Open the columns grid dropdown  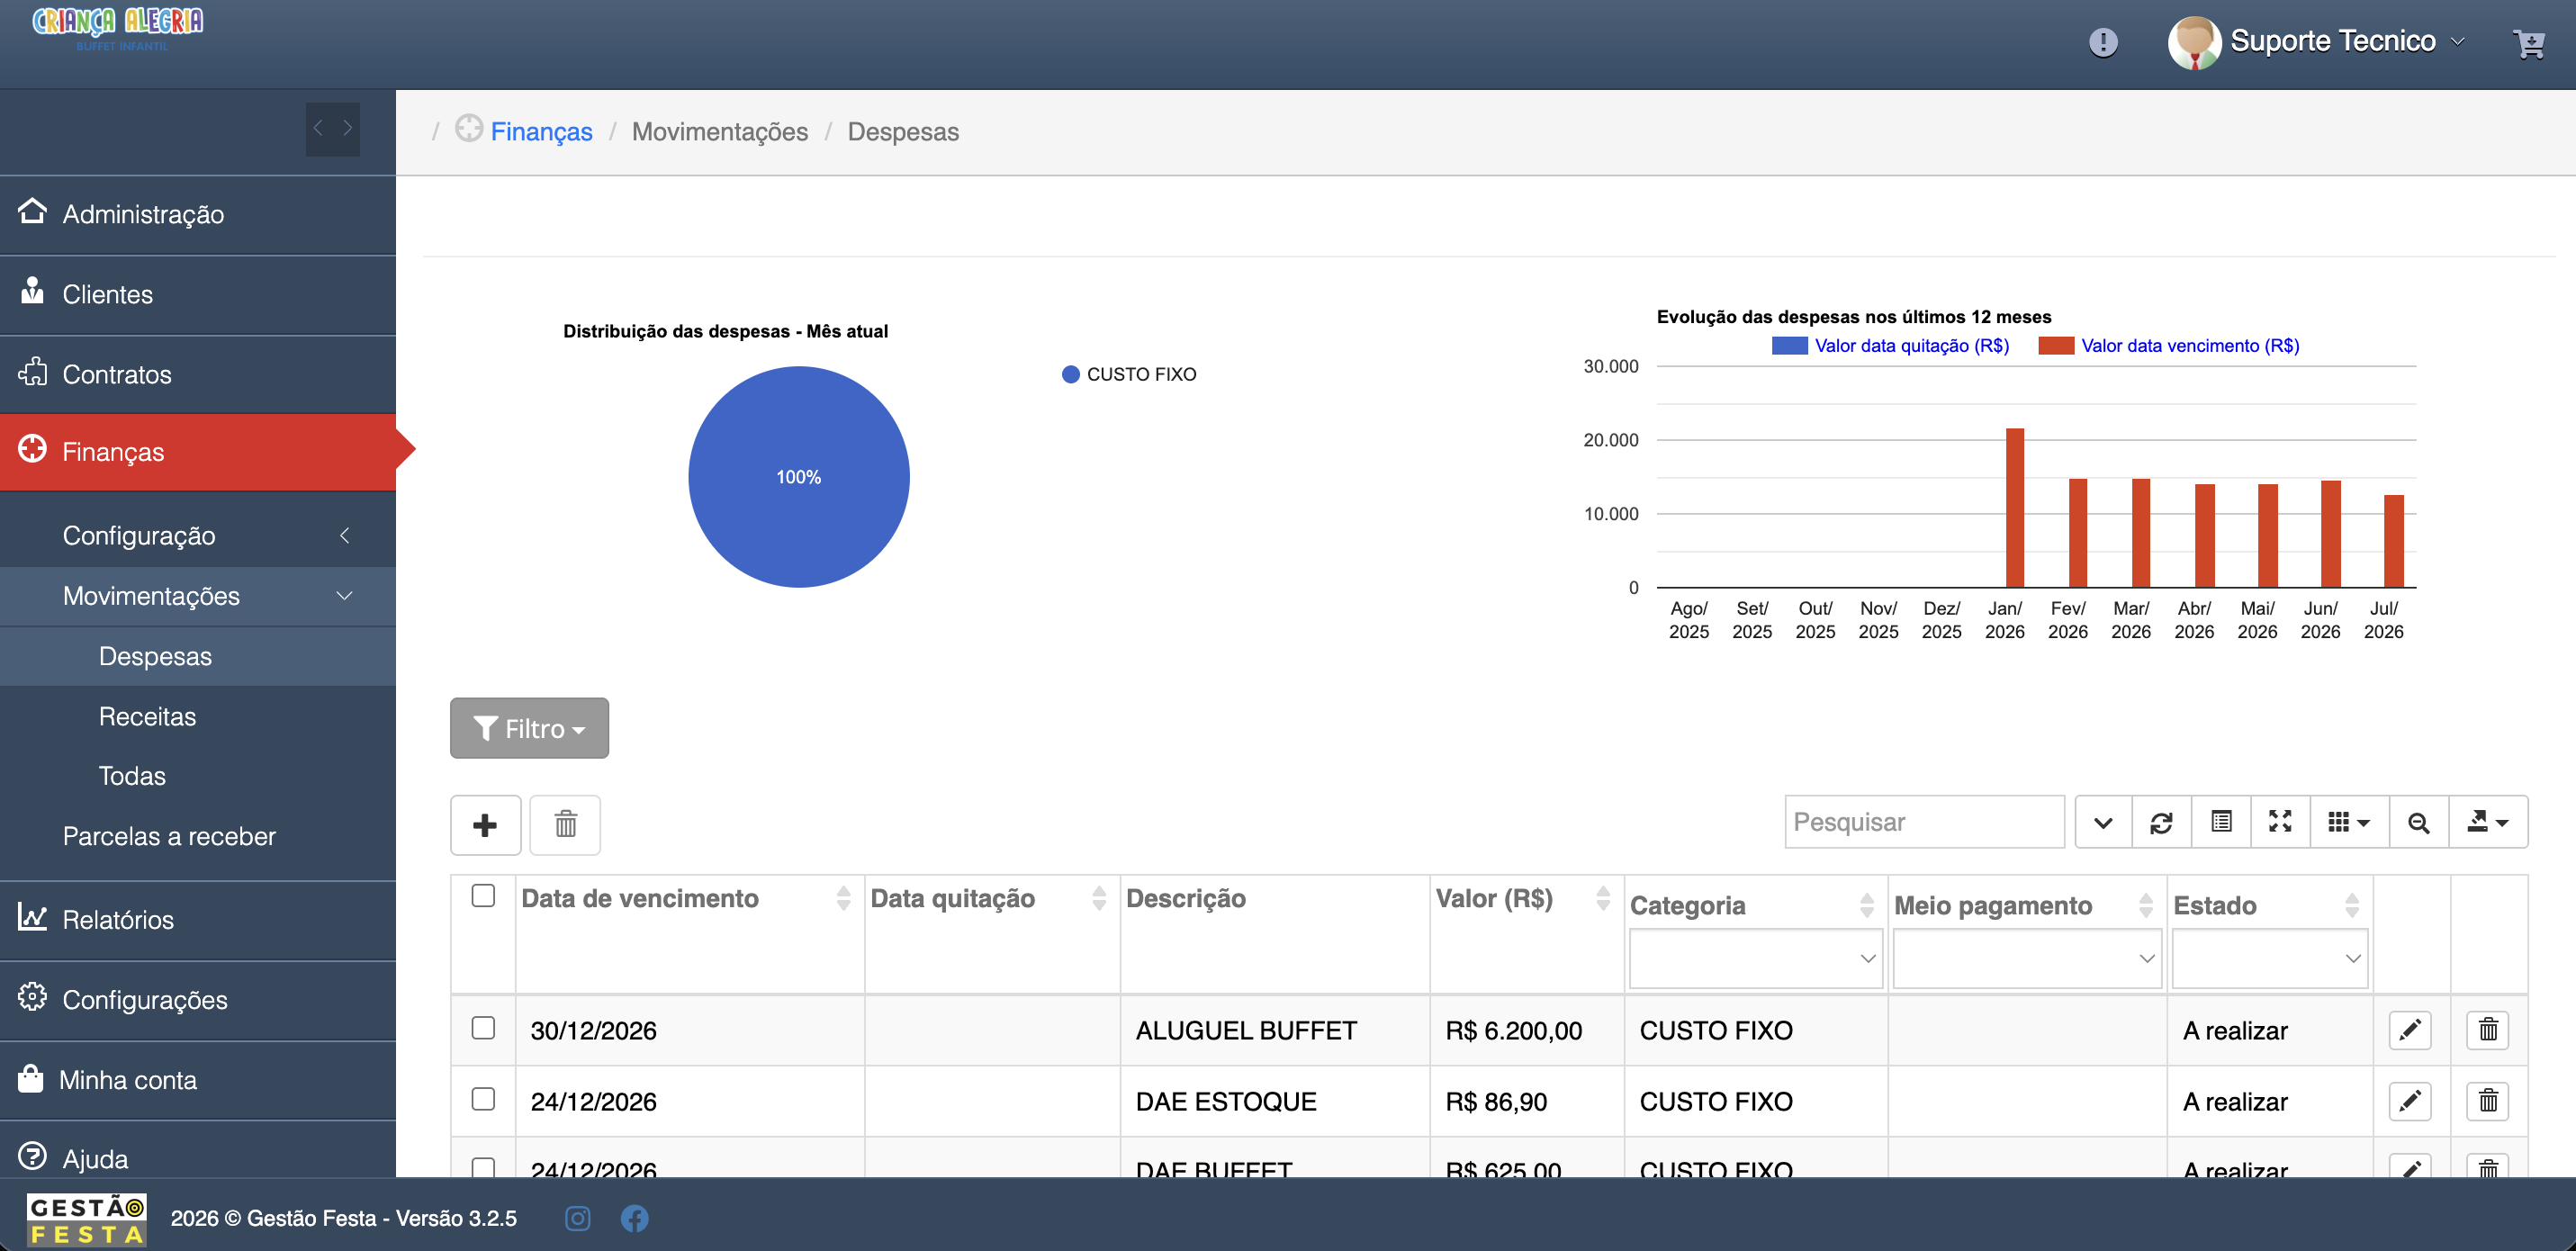[2349, 822]
